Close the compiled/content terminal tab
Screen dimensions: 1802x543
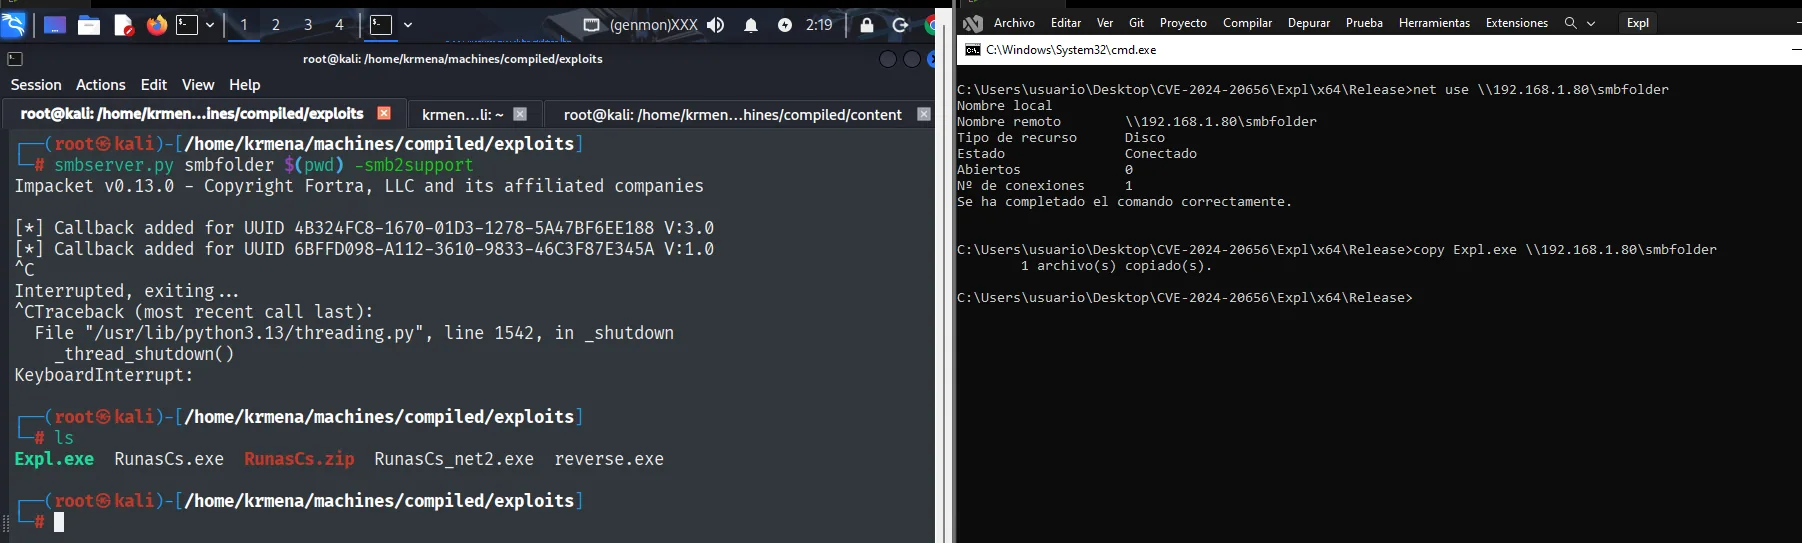[x=924, y=115]
